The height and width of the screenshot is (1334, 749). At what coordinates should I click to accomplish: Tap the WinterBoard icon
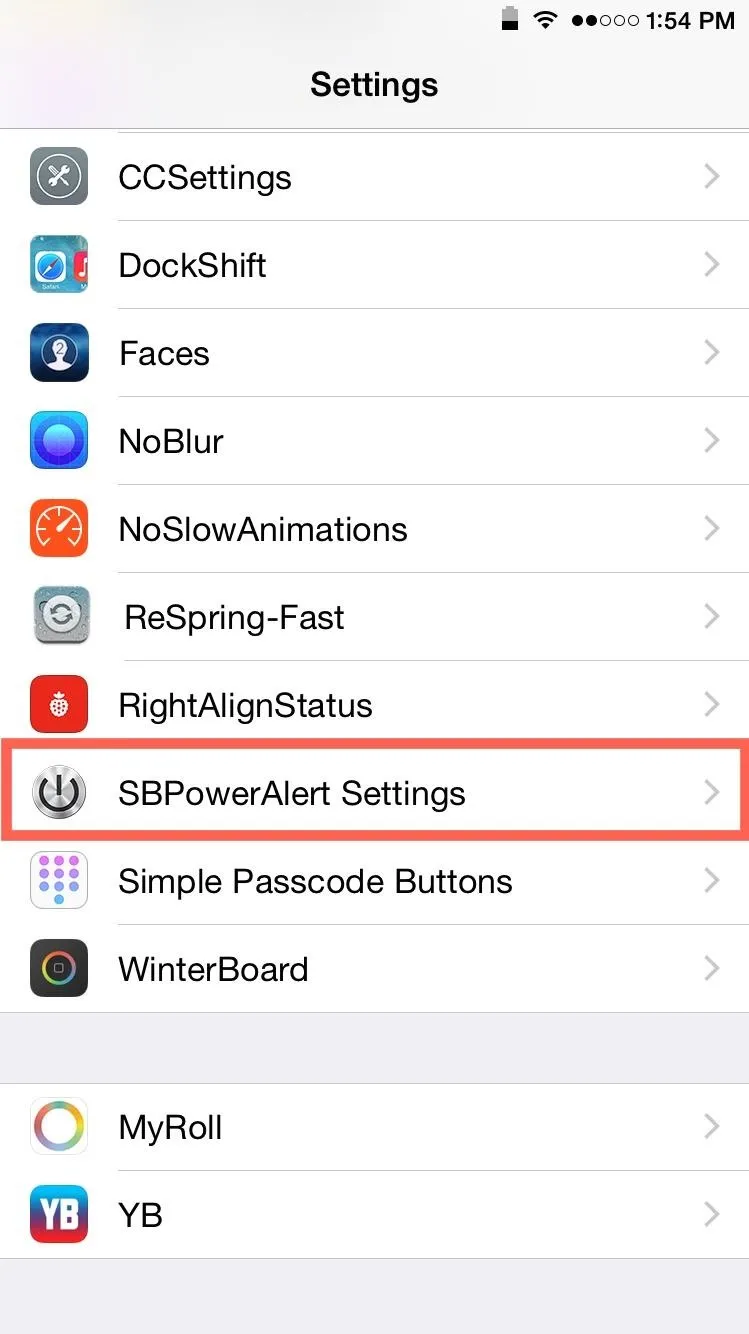coord(59,969)
